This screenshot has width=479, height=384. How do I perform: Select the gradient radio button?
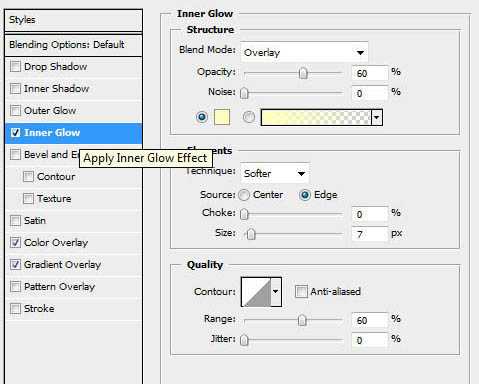coord(249,117)
